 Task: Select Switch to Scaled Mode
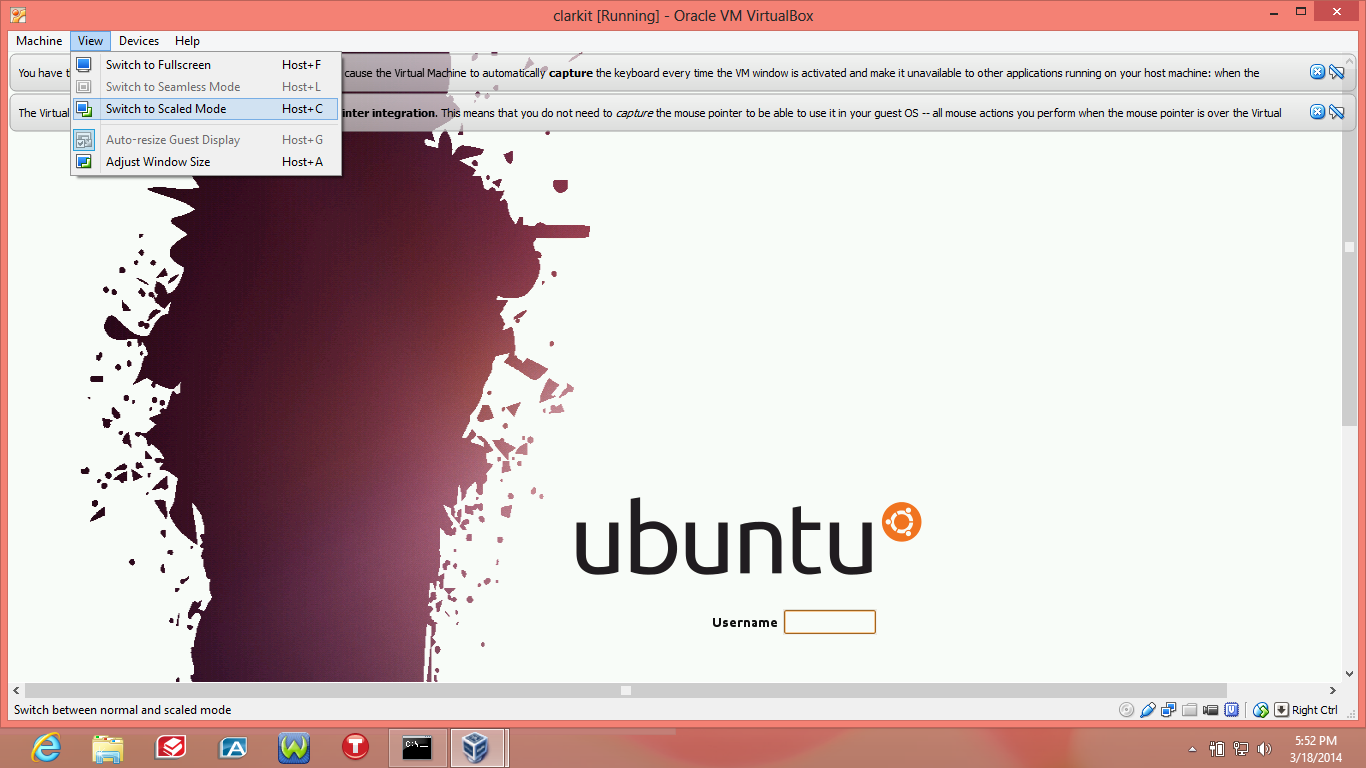205,109
